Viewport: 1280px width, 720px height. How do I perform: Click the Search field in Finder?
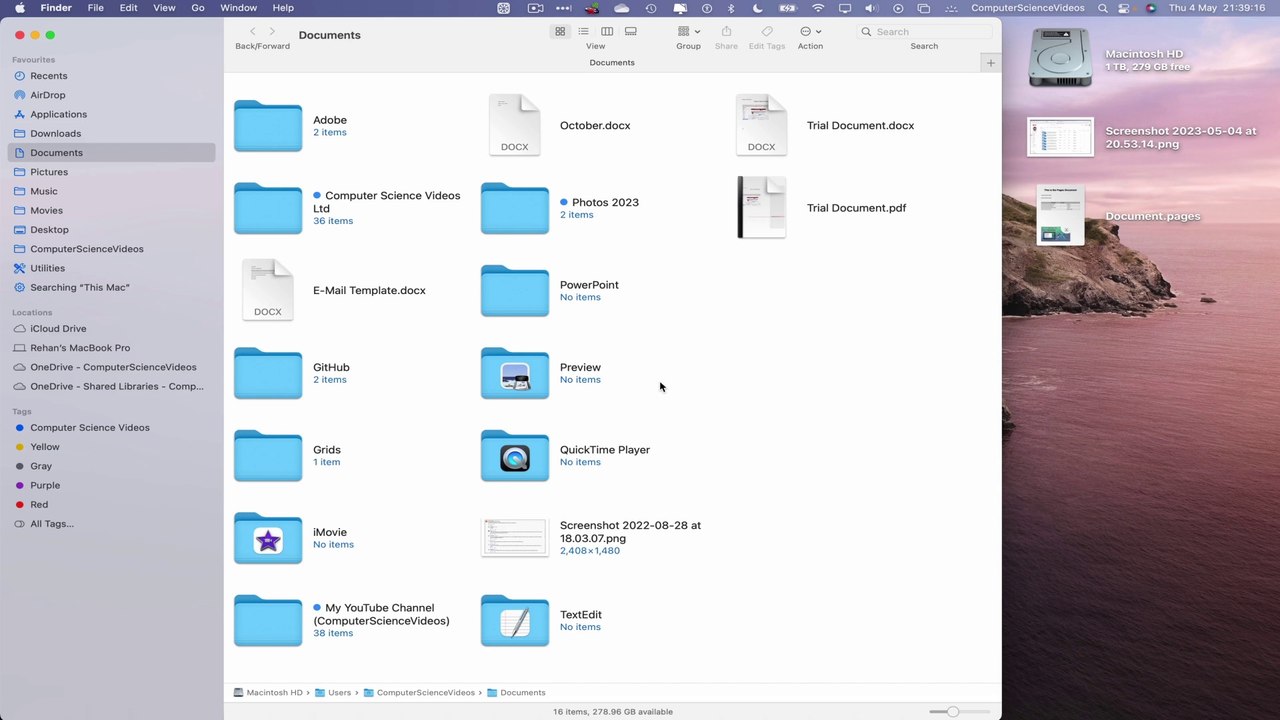click(925, 32)
